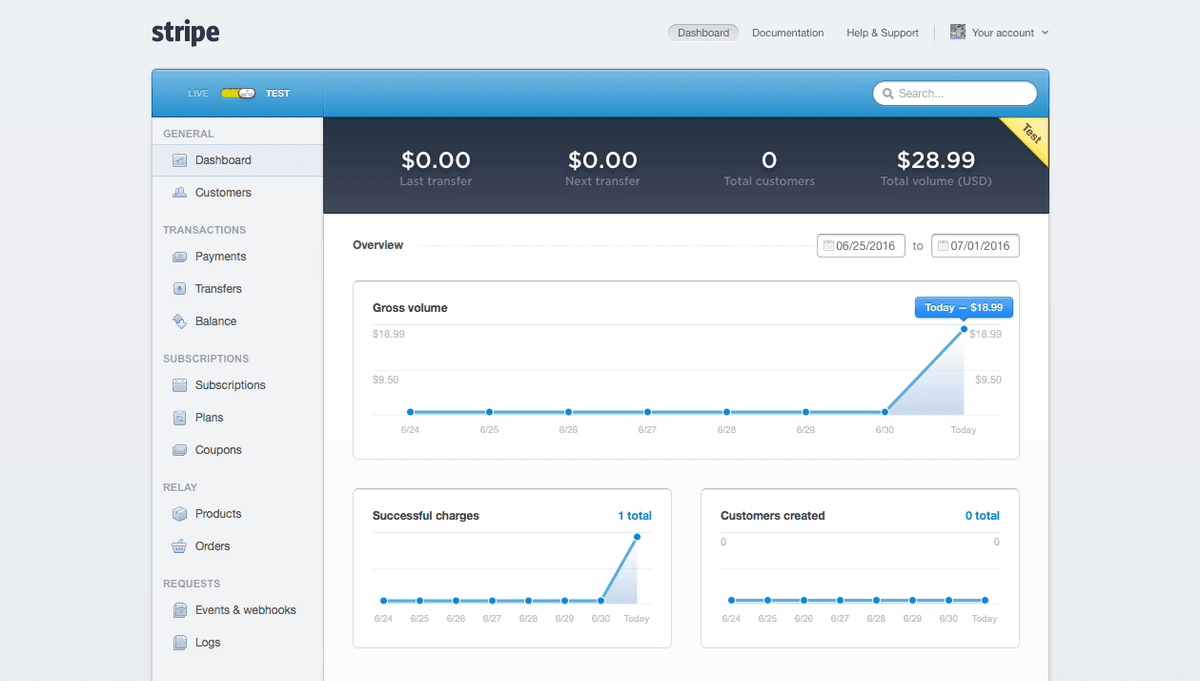
Task: Click the Products box icon
Action: pos(180,514)
